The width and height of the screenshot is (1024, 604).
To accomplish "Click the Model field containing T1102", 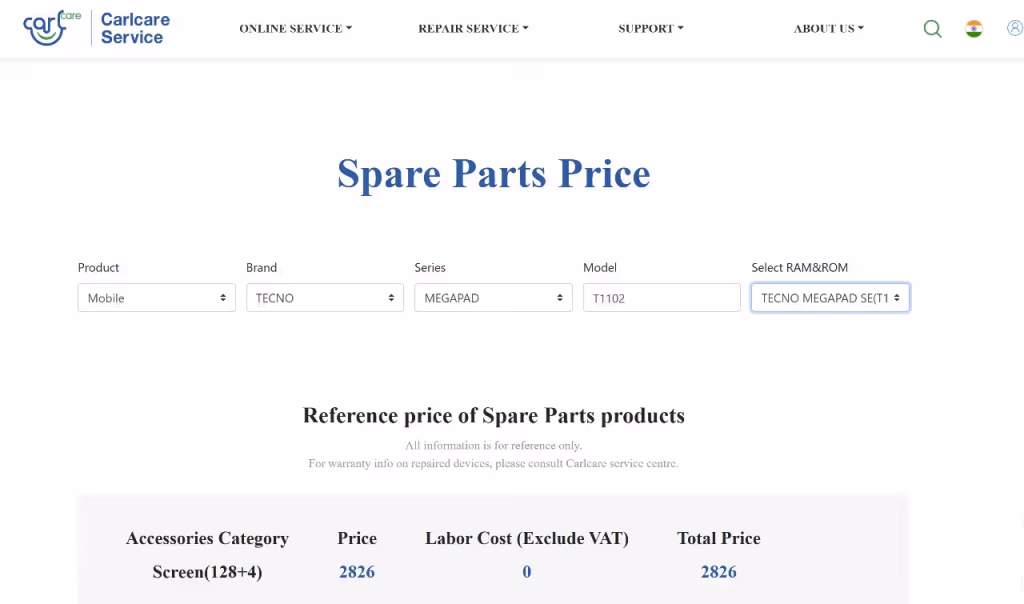I will click(x=662, y=298).
